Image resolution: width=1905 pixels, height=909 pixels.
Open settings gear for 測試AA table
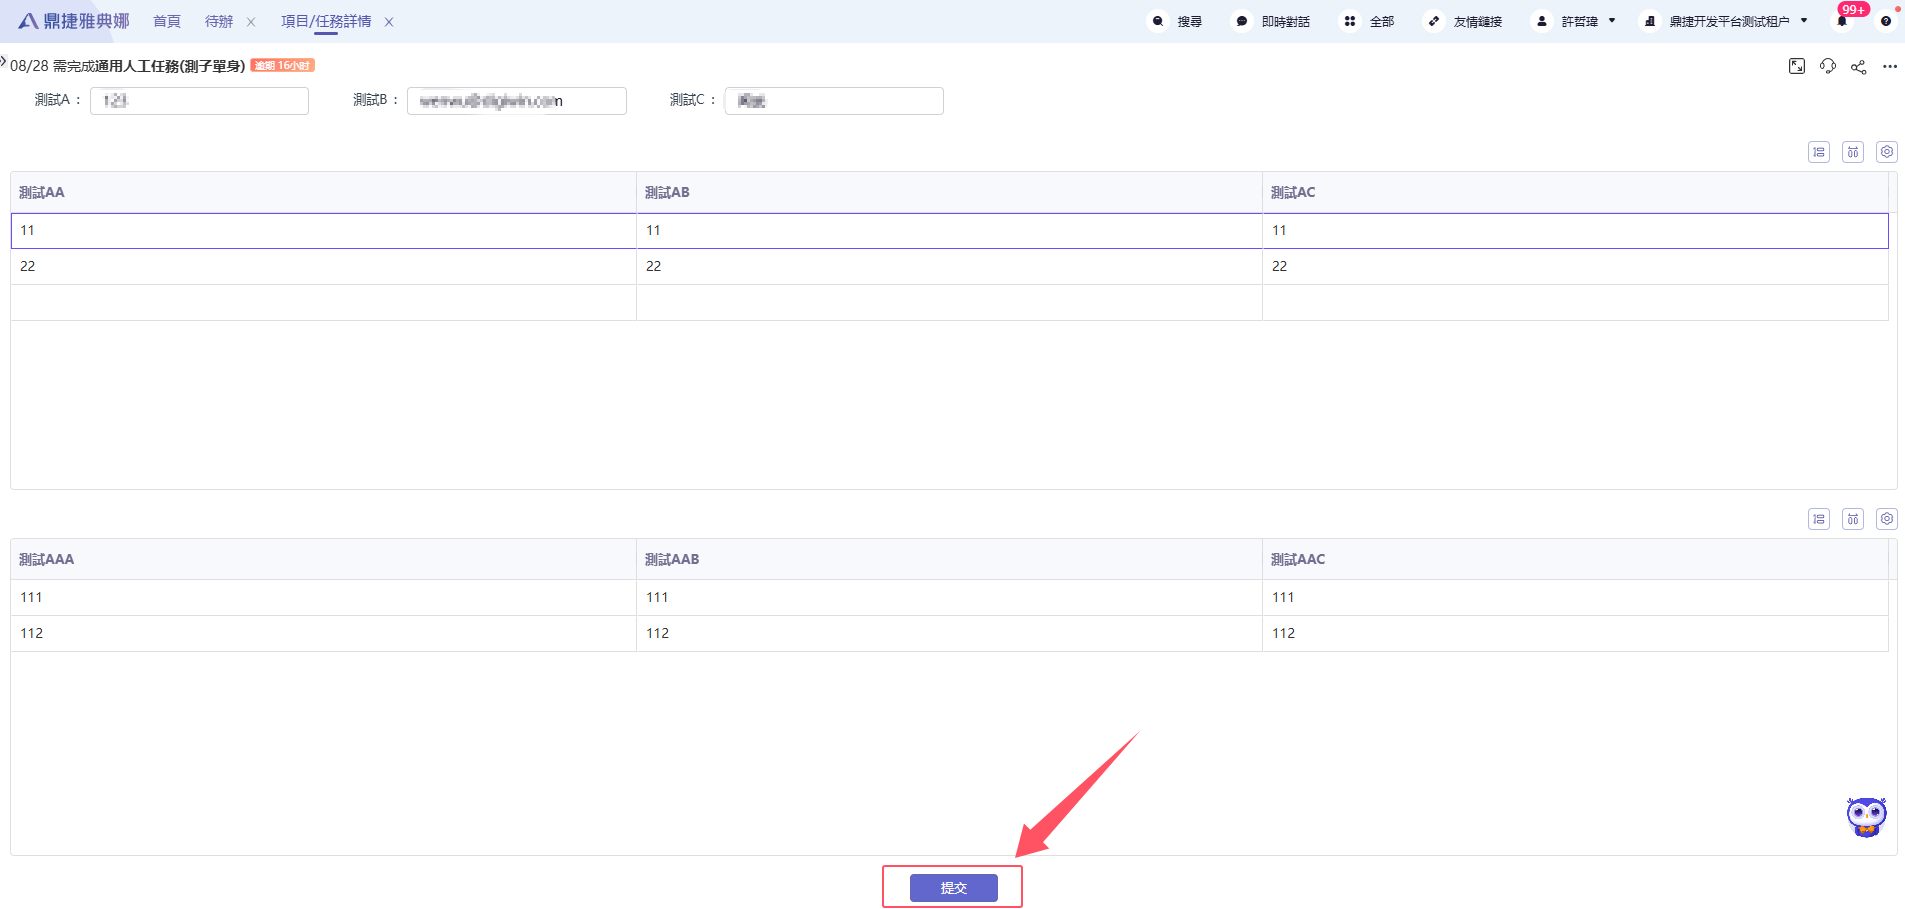click(x=1887, y=152)
